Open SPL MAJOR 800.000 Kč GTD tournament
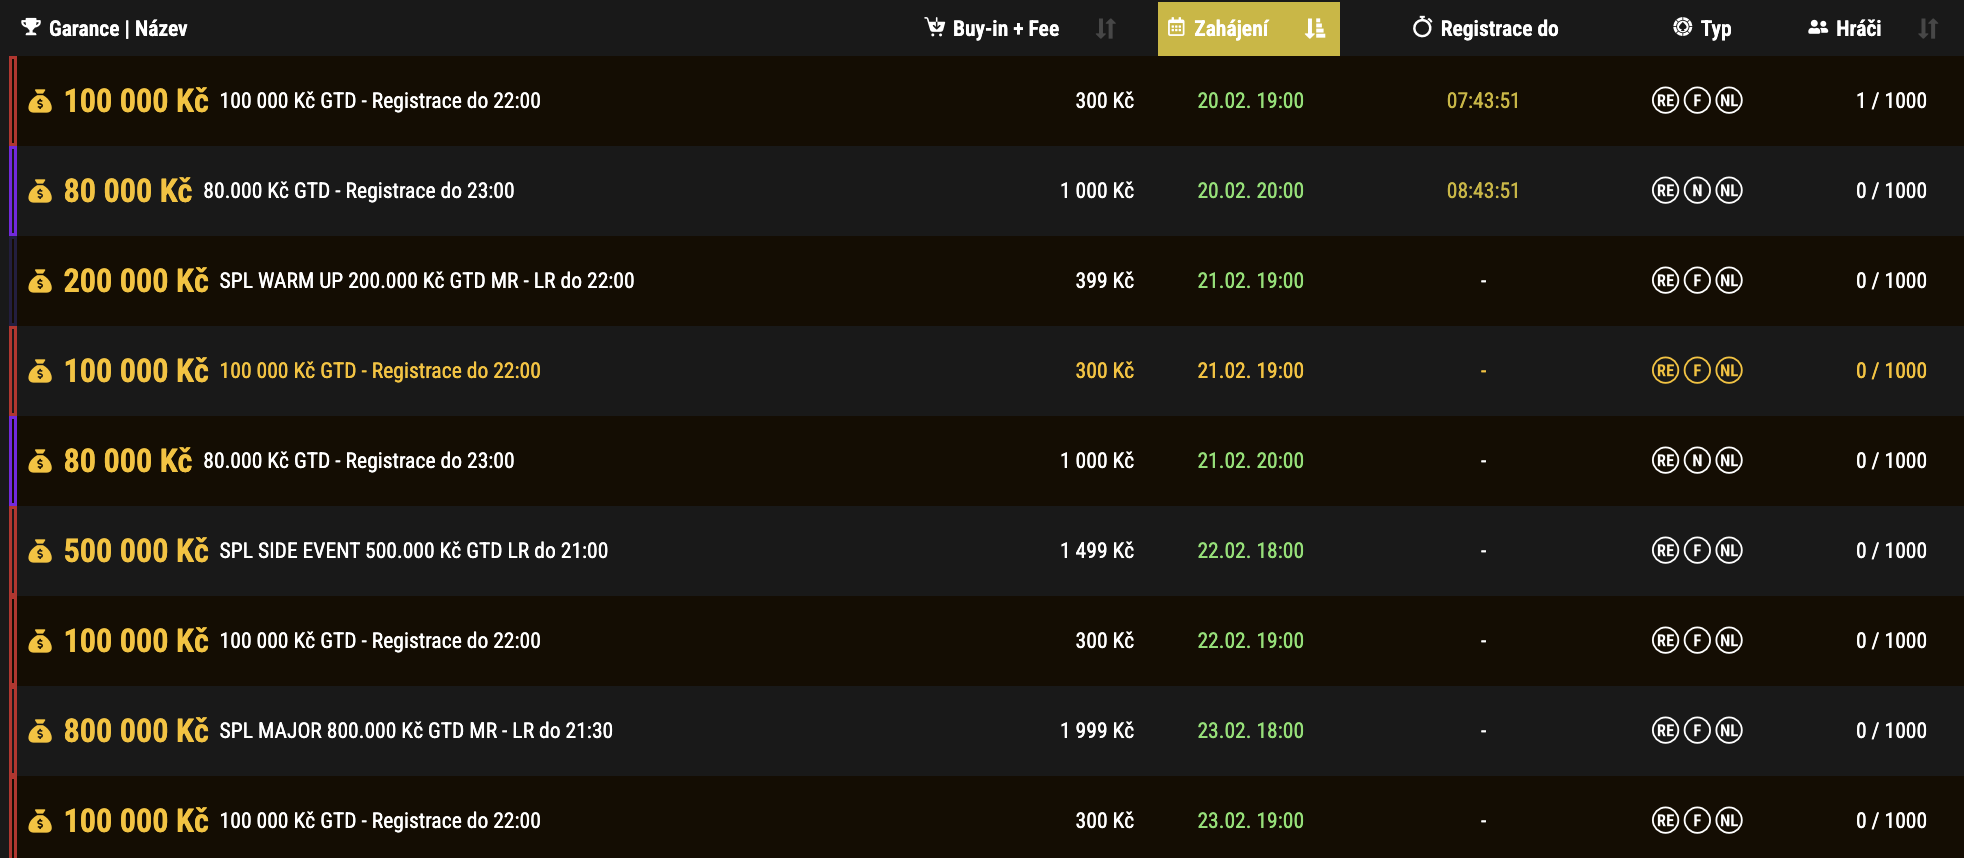The image size is (1964, 858). 416,731
